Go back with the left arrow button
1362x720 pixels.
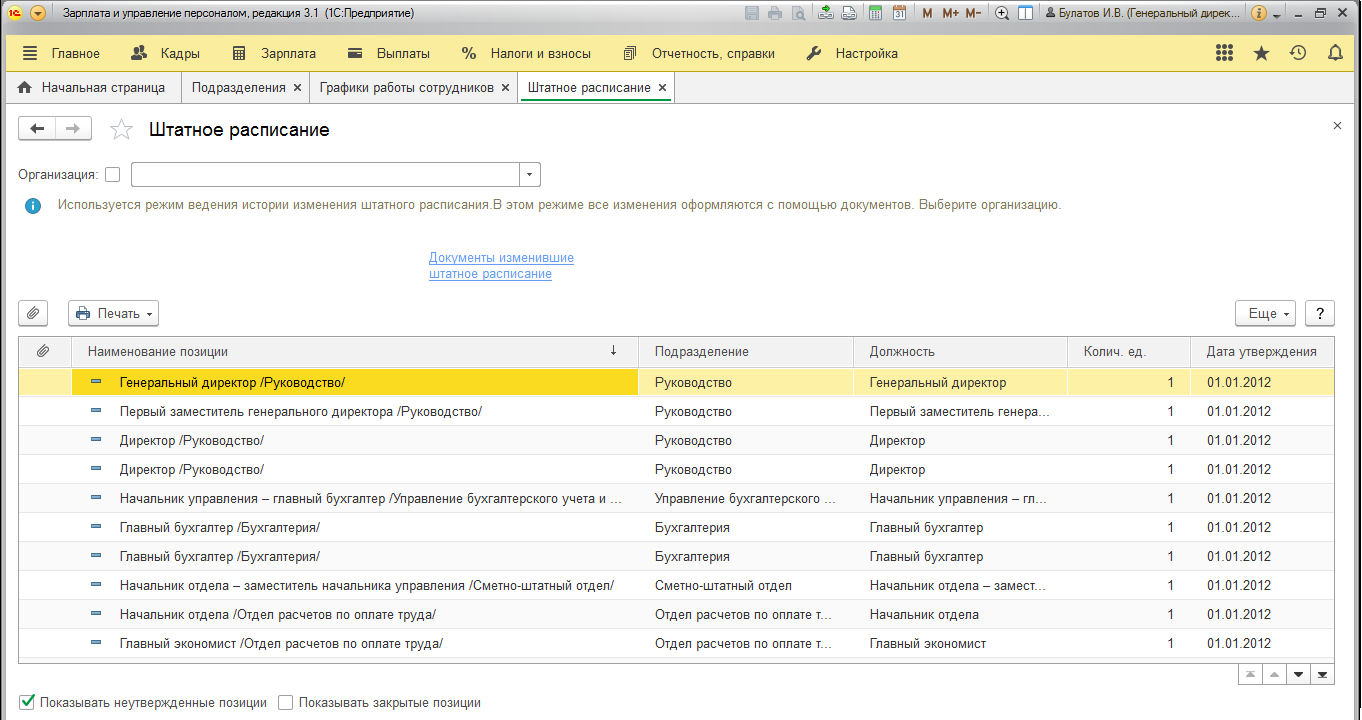pyautogui.click(x=38, y=128)
